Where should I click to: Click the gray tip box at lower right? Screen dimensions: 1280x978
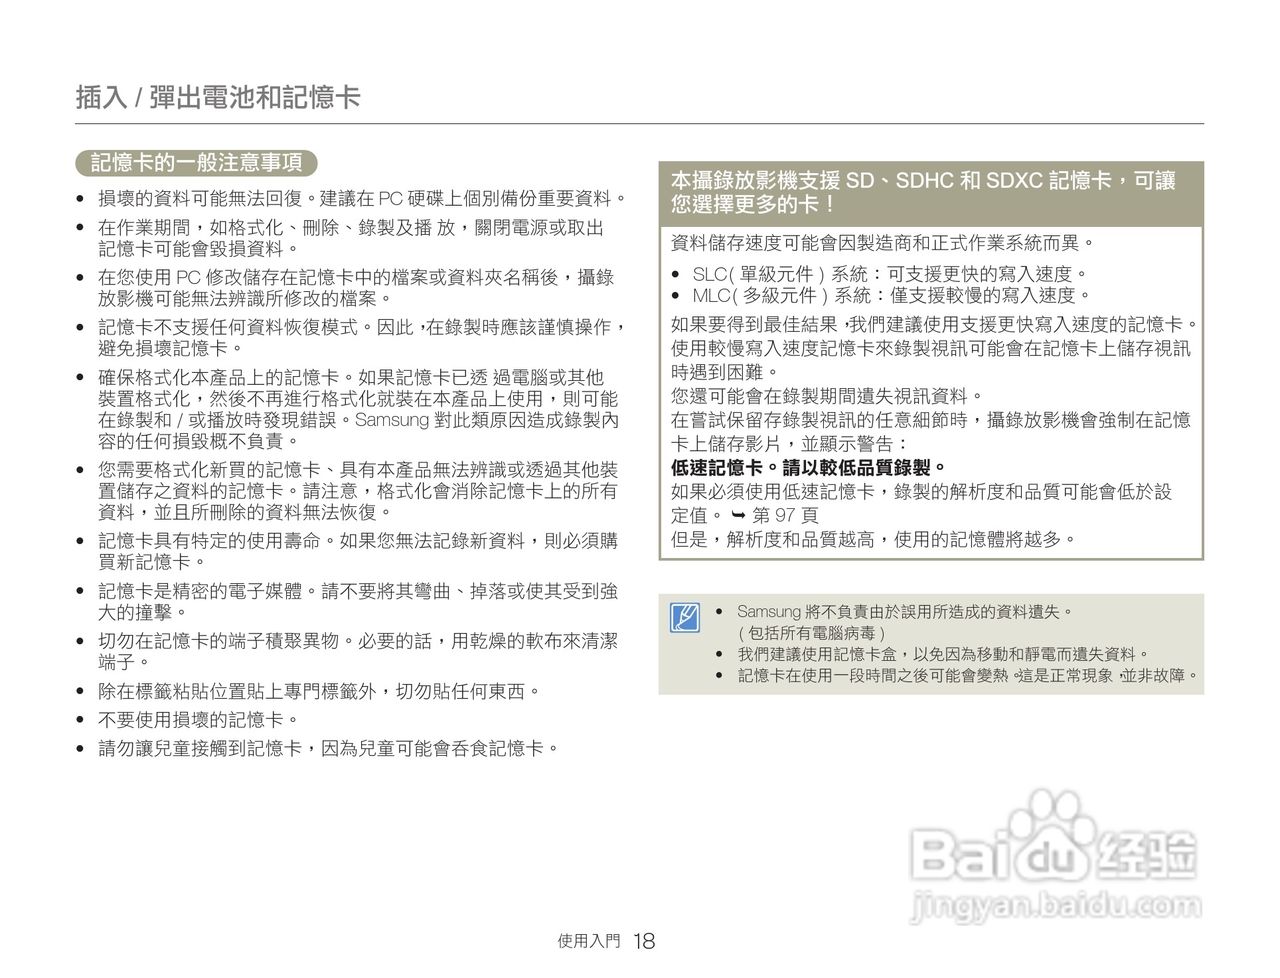tap(930, 644)
